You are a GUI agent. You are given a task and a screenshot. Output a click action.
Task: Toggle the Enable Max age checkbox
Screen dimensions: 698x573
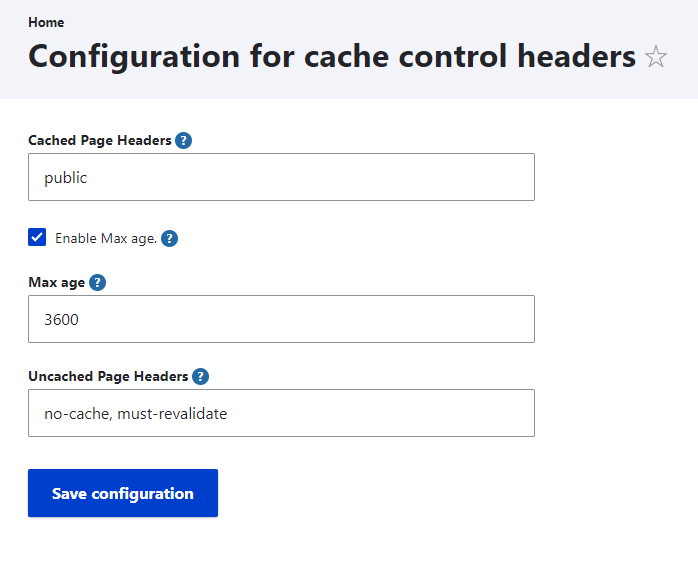[37, 237]
